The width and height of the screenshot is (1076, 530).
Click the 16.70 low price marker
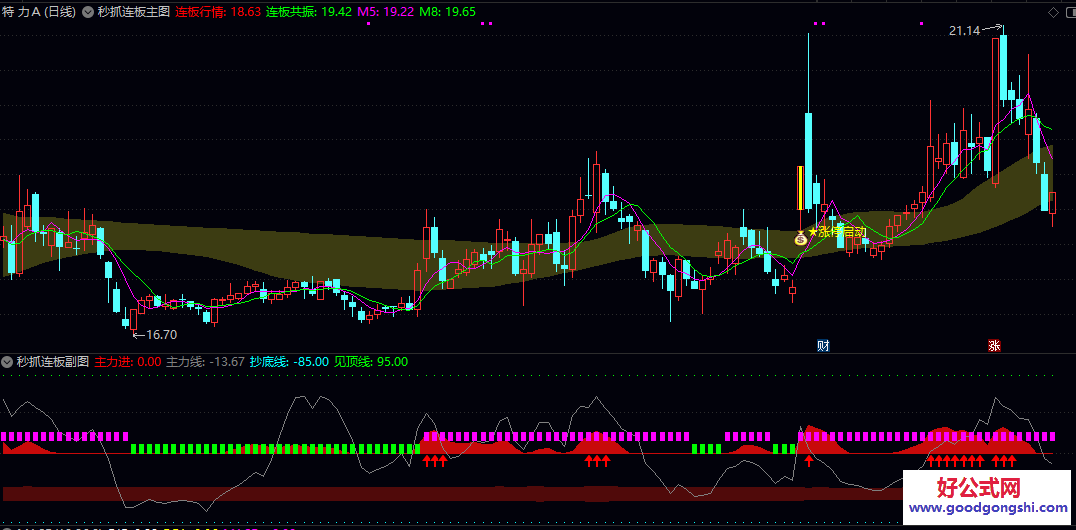coord(160,335)
